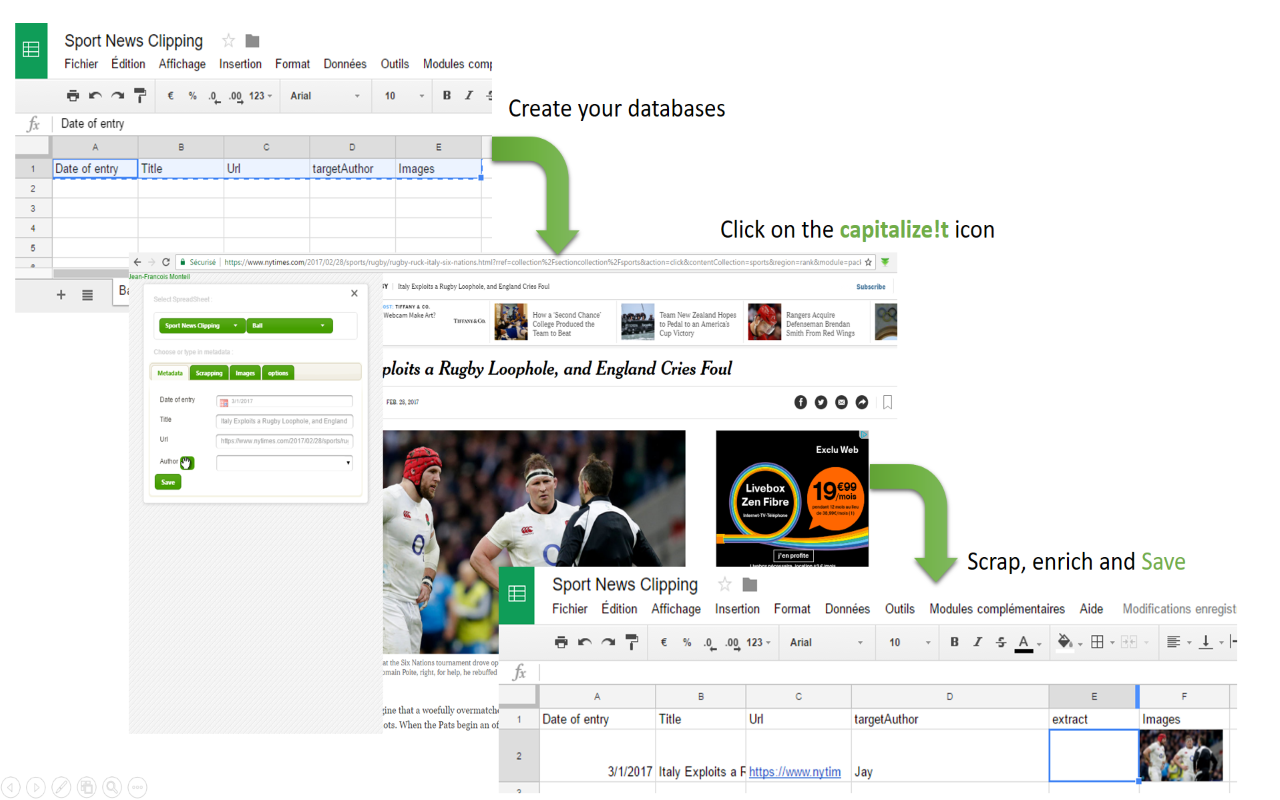Click Subscribe link on NYTimes page
This screenshot has width=1280, height=800.
click(x=870, y=287)
